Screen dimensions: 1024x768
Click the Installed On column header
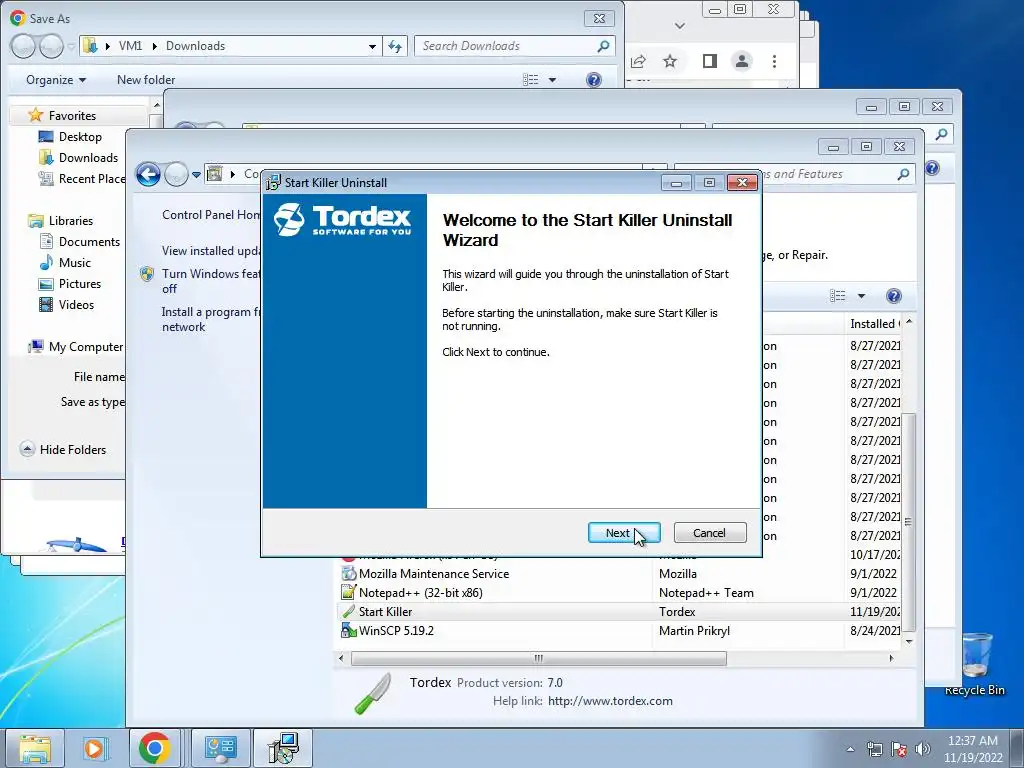(x=874, y=324)
